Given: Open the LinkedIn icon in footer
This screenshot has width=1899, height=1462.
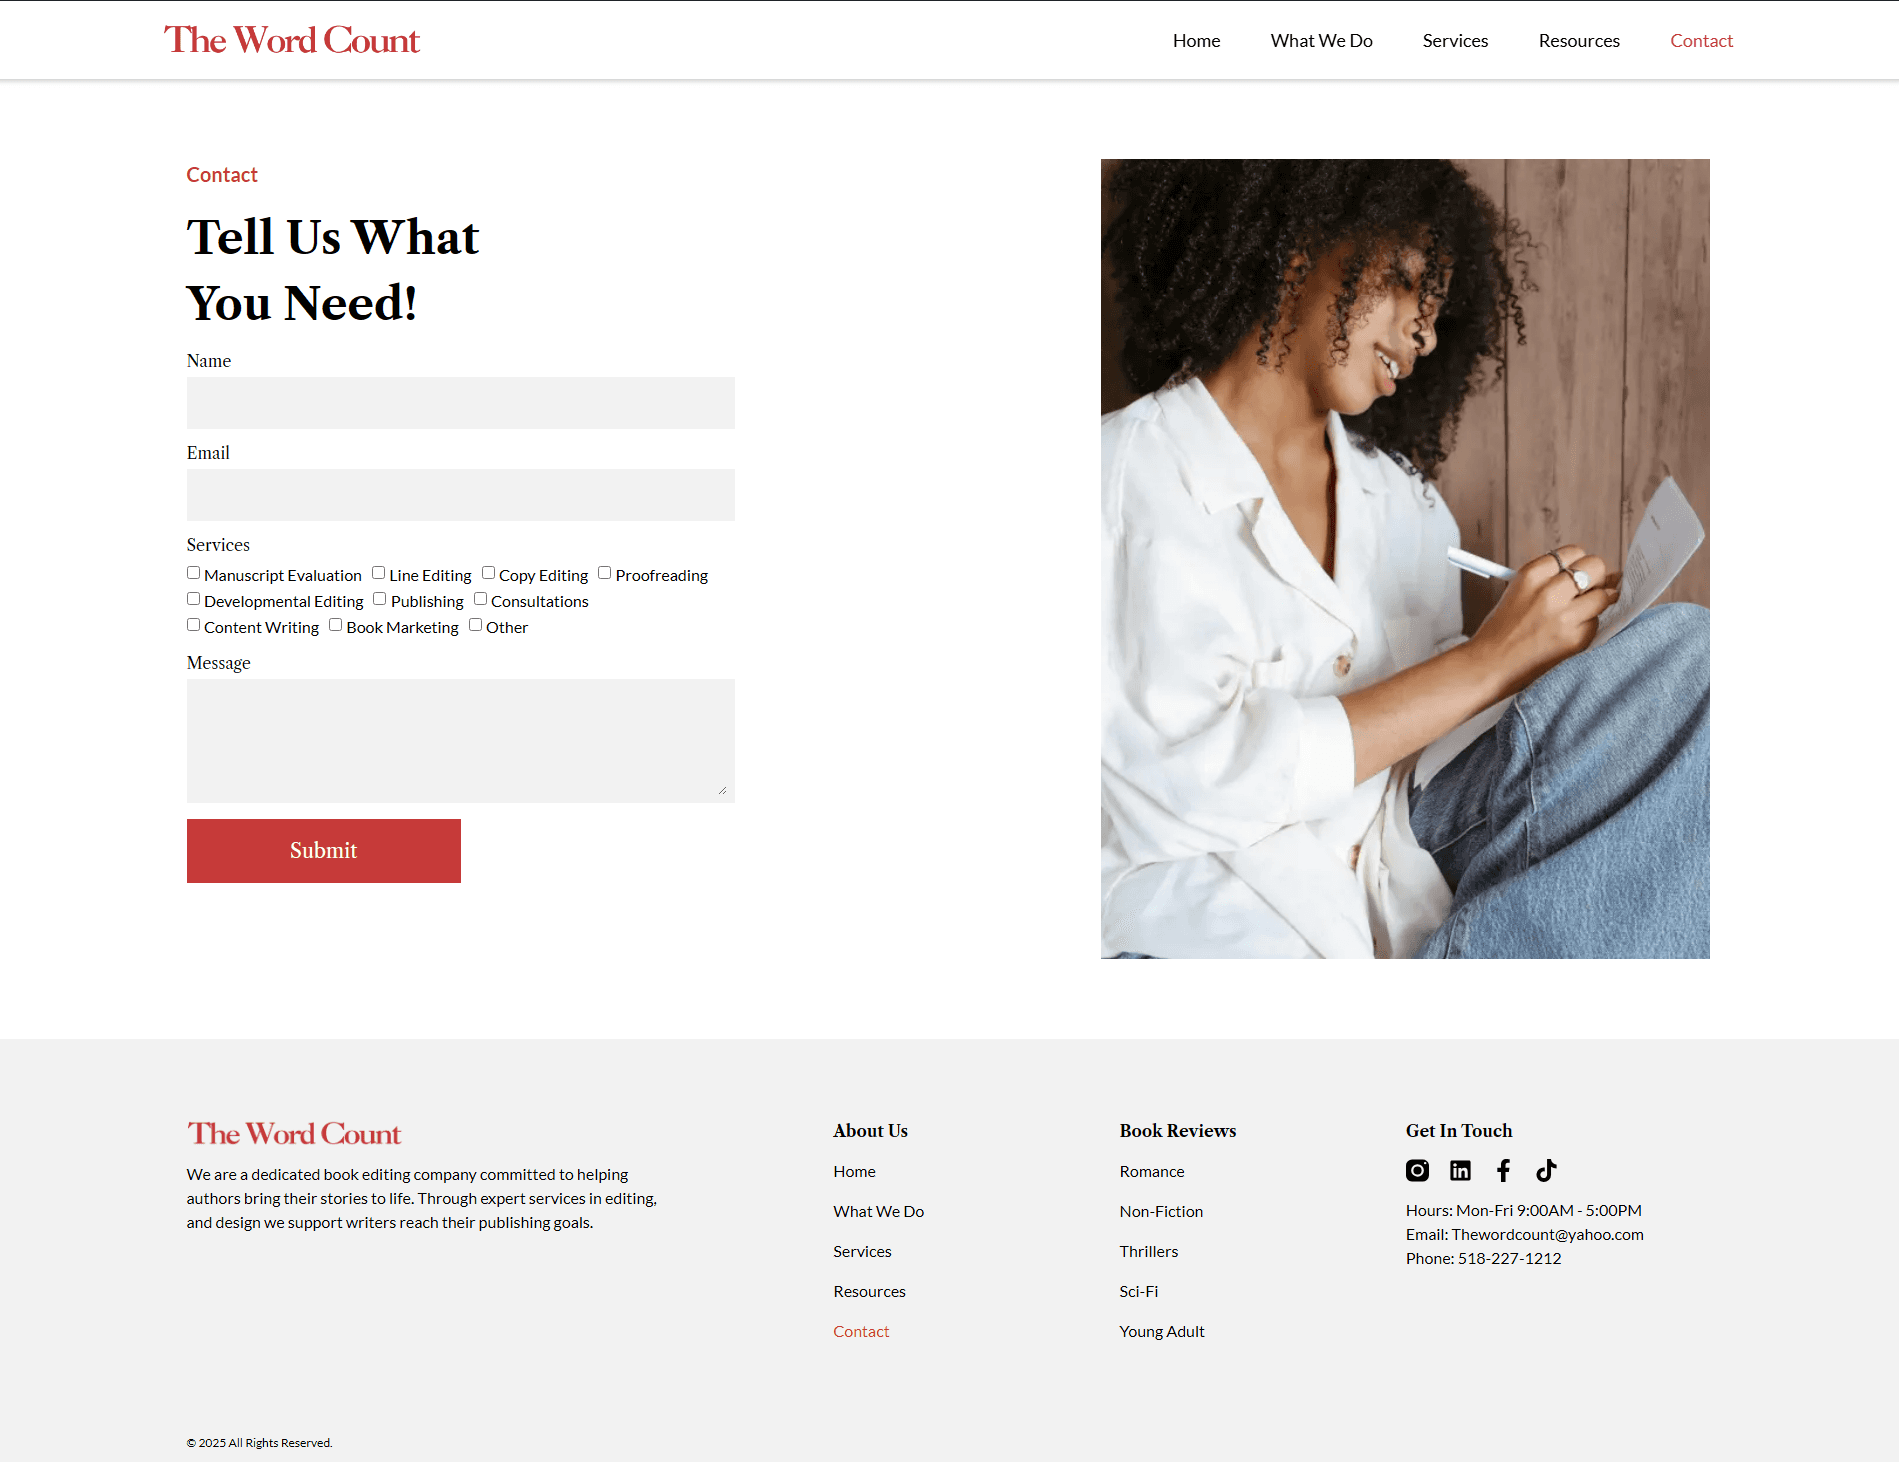Looking at the screenshot, I should (1460, 1170).
